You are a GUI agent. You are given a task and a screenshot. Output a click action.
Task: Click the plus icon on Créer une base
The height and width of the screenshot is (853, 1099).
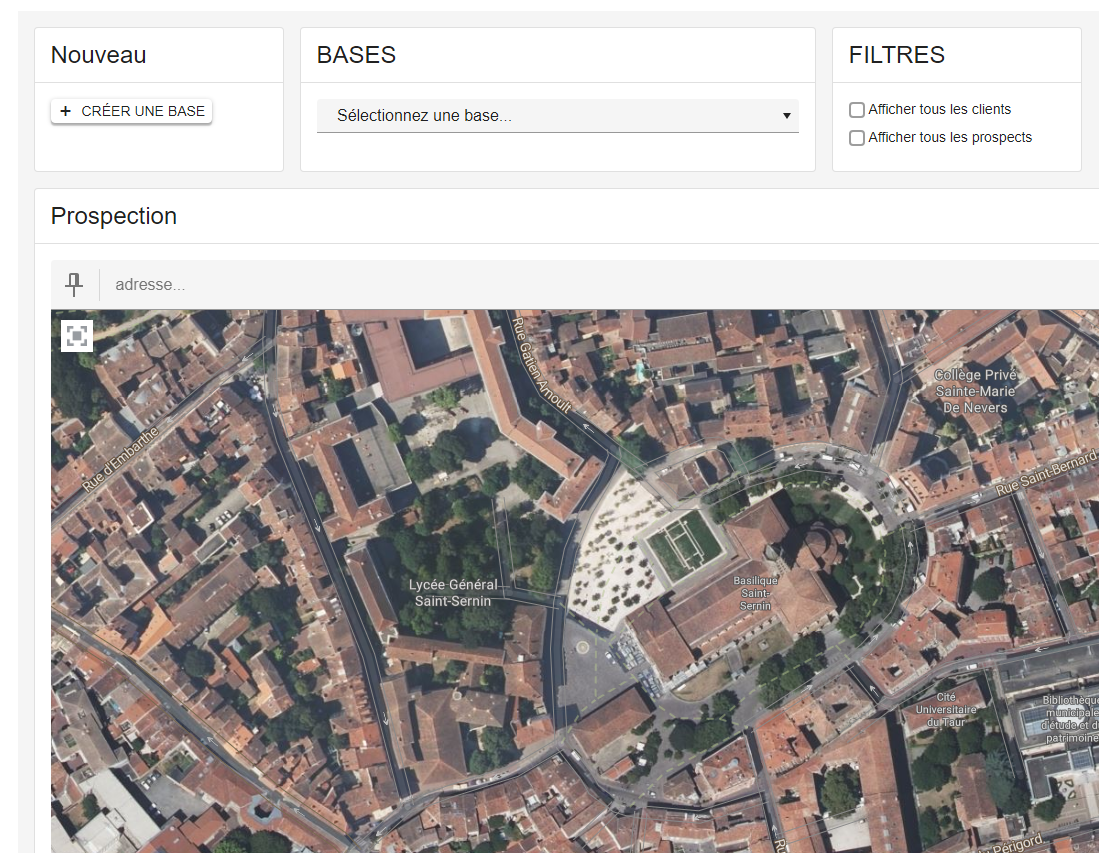coord(66,111)
